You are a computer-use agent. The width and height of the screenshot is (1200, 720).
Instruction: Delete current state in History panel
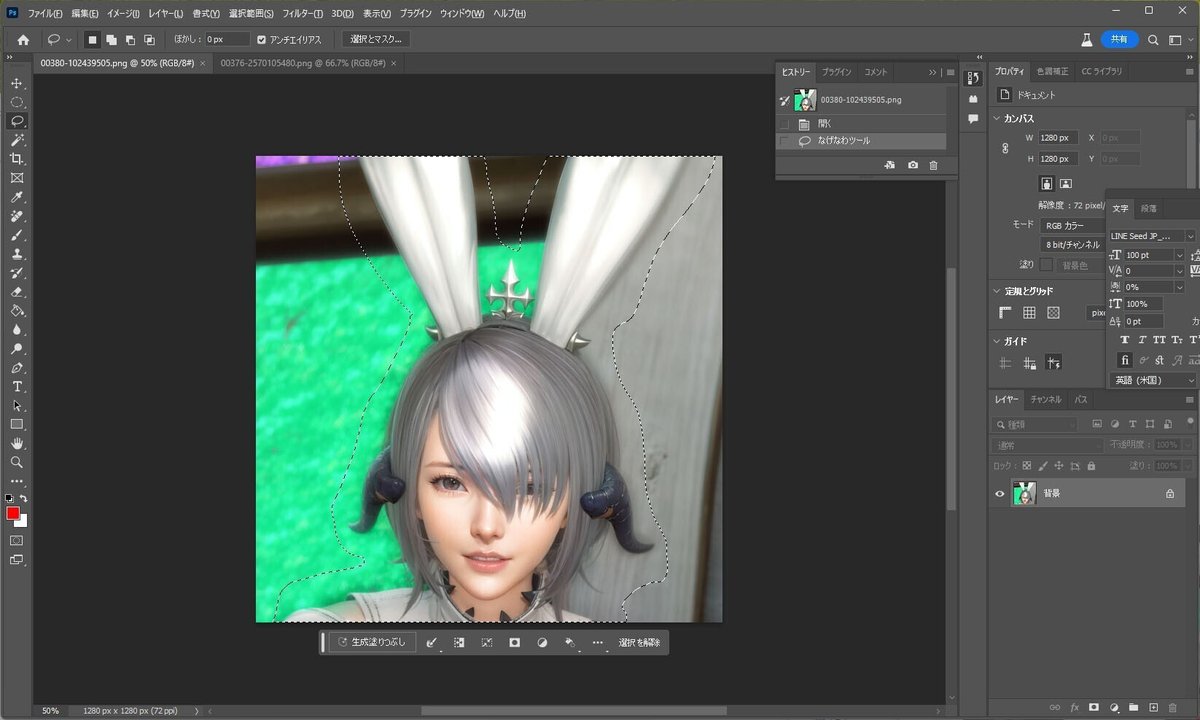pos(934,165)
